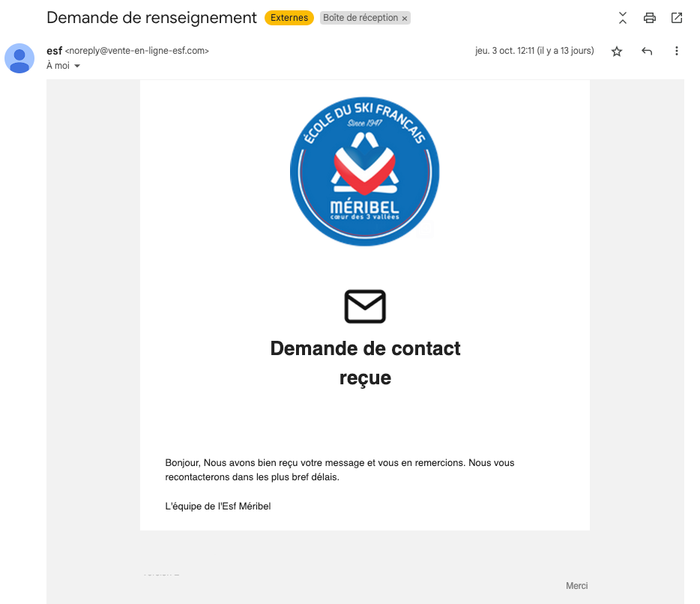Click the noreply@vente-en-ligne-esf.com address
This screenshot has width=700, height=604.
pos(137,51)
